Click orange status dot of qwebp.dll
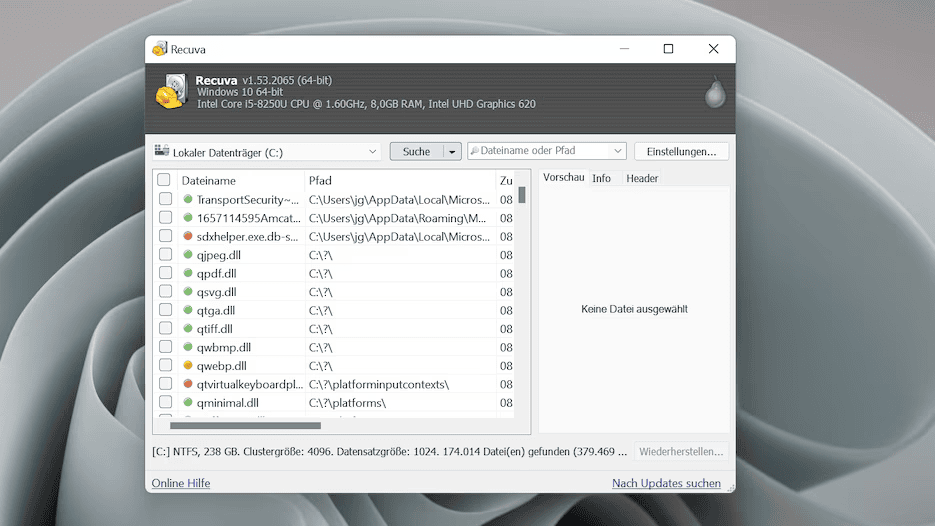 click(187, 366)
